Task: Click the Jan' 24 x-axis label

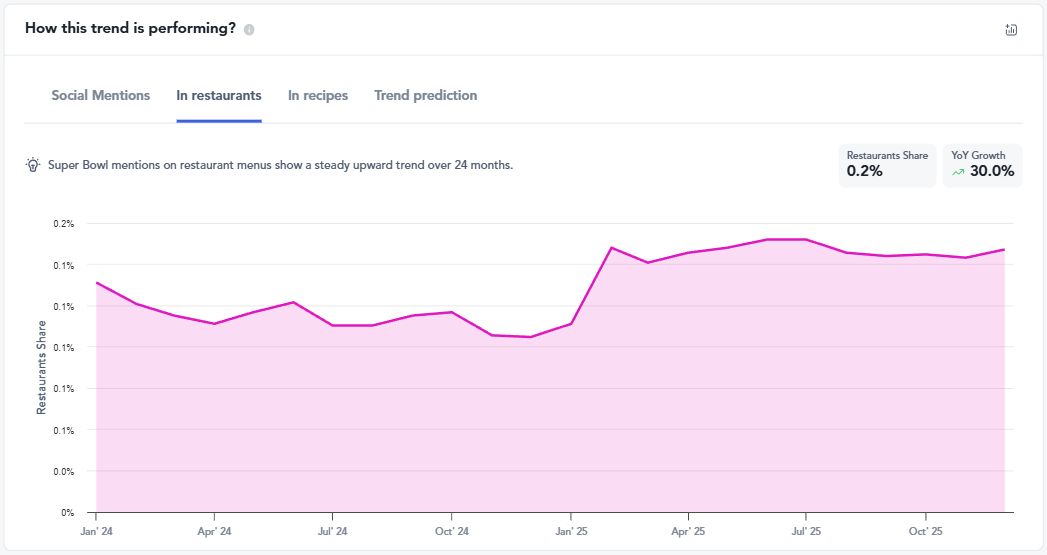Action: [96, 531]
